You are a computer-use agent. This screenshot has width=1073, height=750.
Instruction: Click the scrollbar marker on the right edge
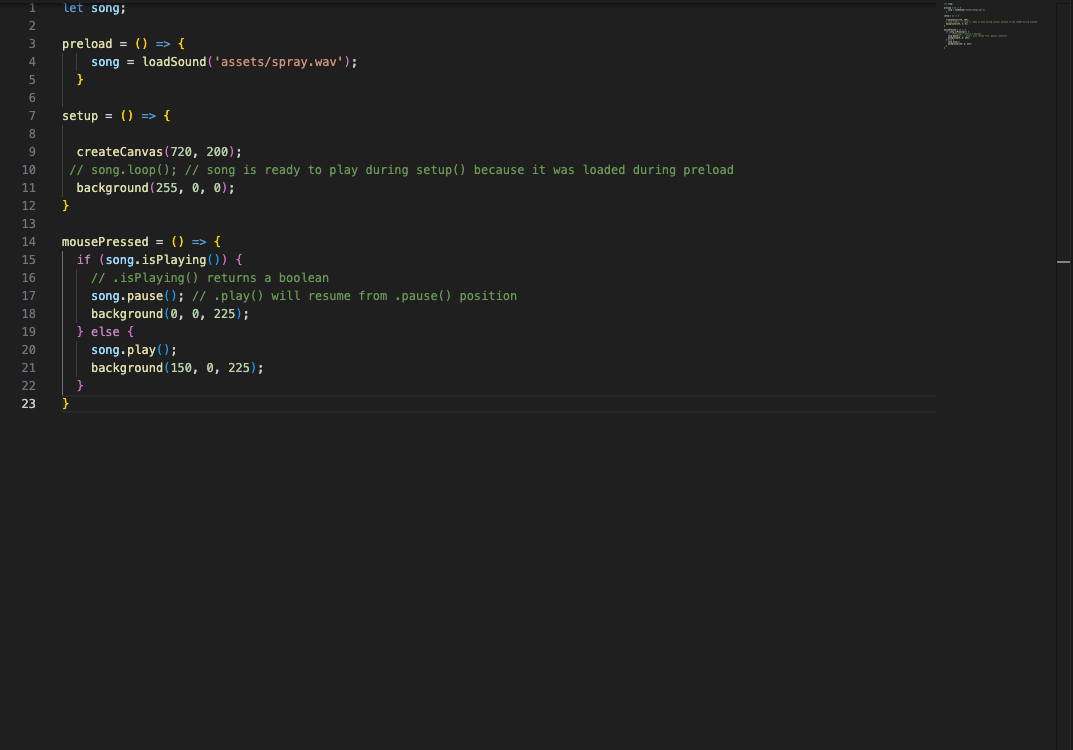[x=1063, y=260]
